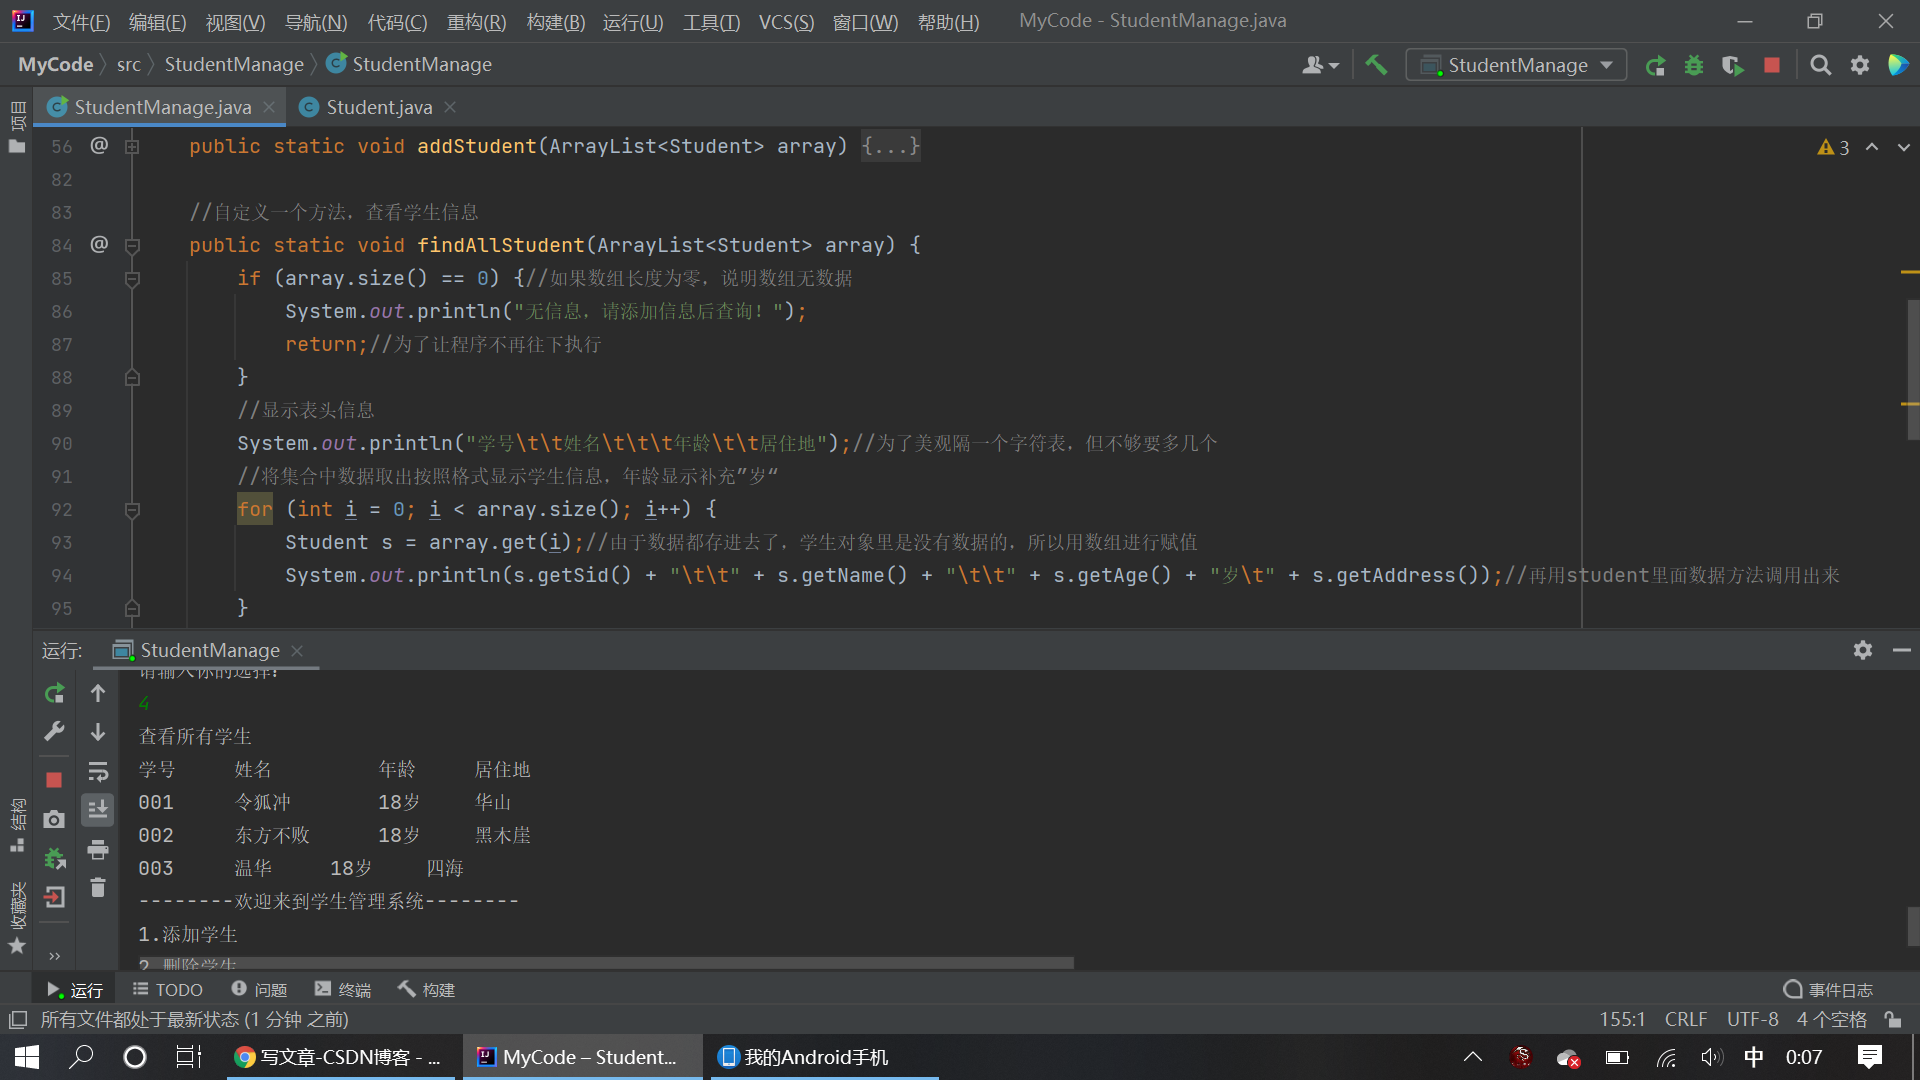
Task: Show the 3 warnings inspection widget
Action: [x=1833, y=147]
